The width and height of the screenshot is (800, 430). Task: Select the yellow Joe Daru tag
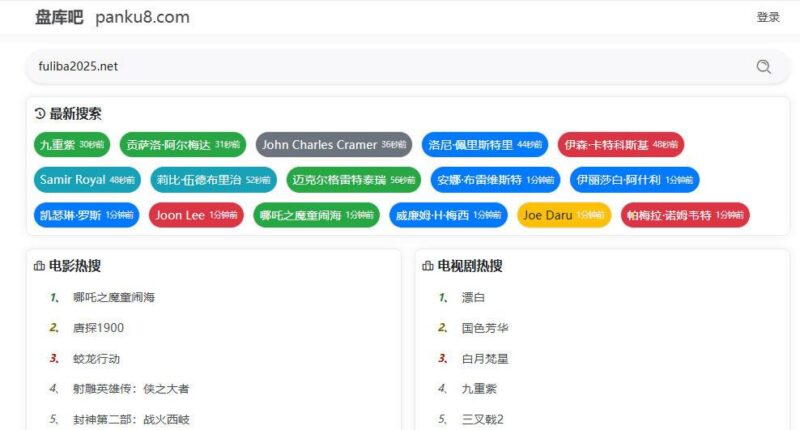[x=564, y=215]
